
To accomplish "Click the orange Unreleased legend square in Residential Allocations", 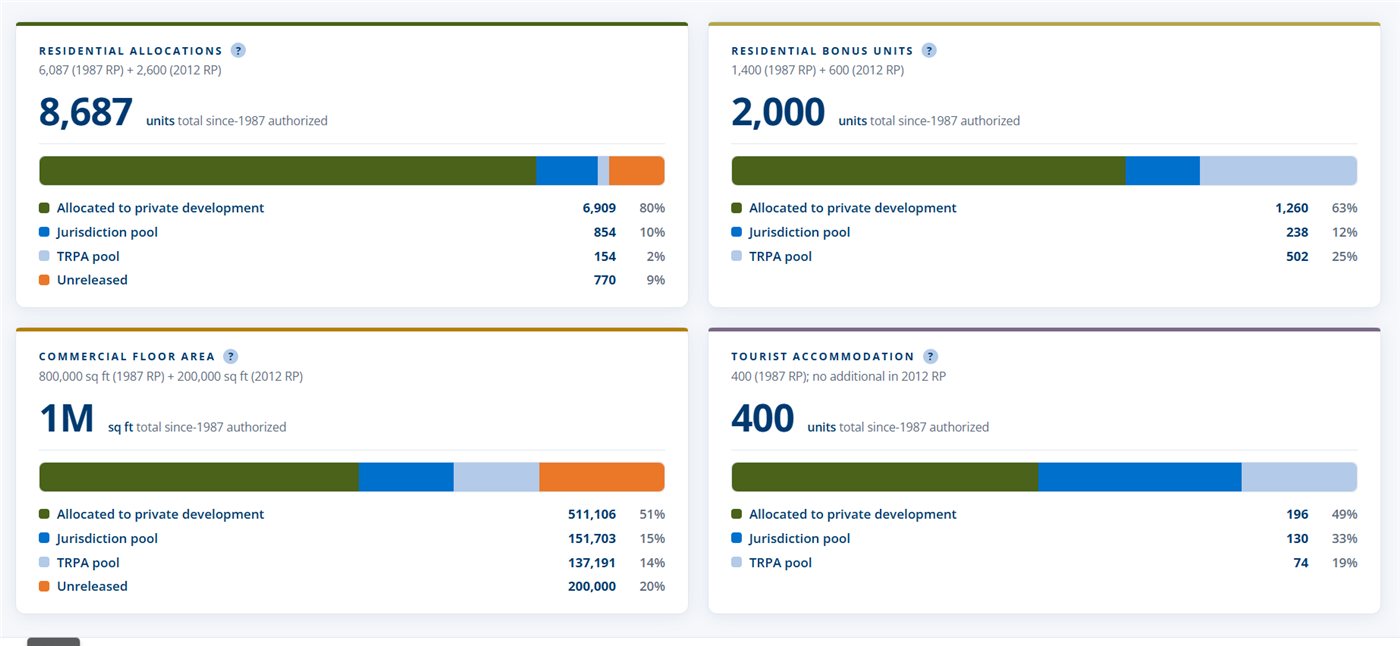I will tap(44, 280).
